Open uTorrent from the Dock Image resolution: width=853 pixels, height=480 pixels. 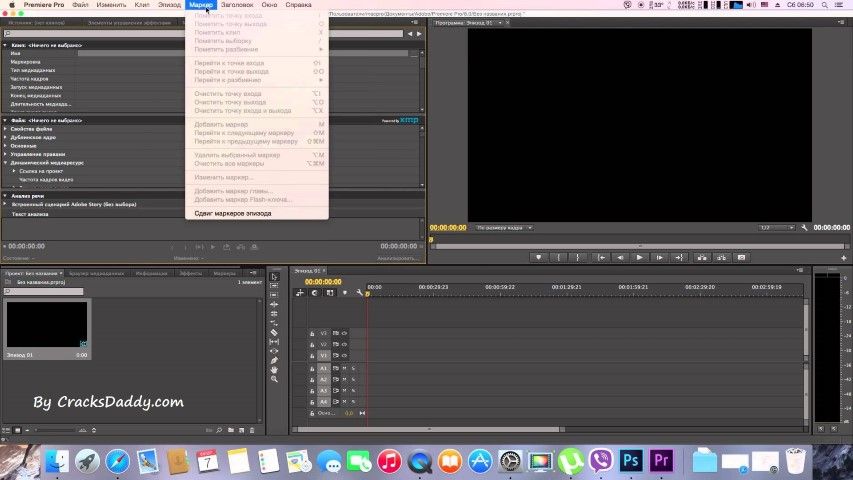point(570,460)
